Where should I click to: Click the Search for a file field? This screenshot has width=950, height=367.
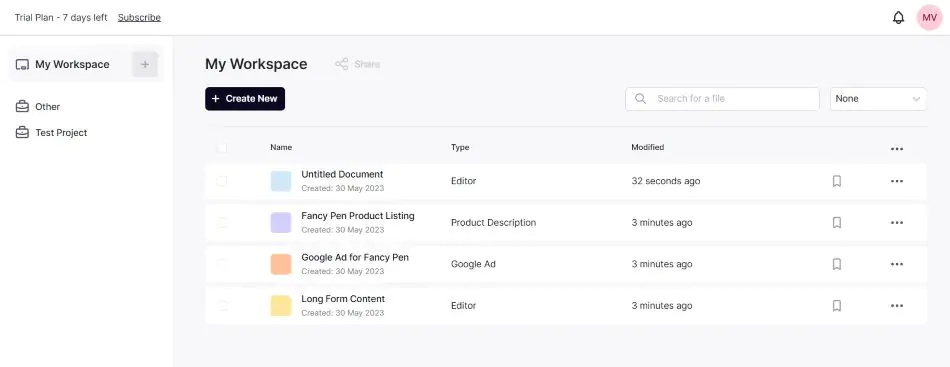[722, 99]
